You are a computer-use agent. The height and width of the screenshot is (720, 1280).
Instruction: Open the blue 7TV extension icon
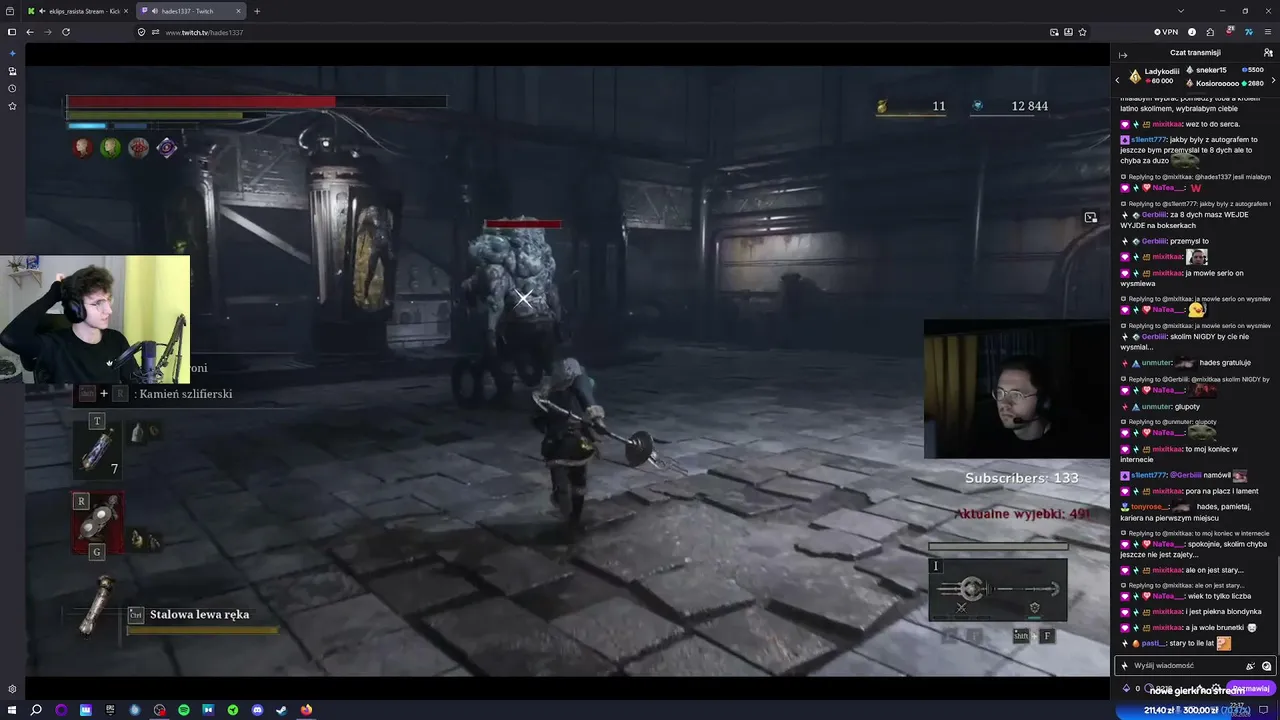point(1249,32)
